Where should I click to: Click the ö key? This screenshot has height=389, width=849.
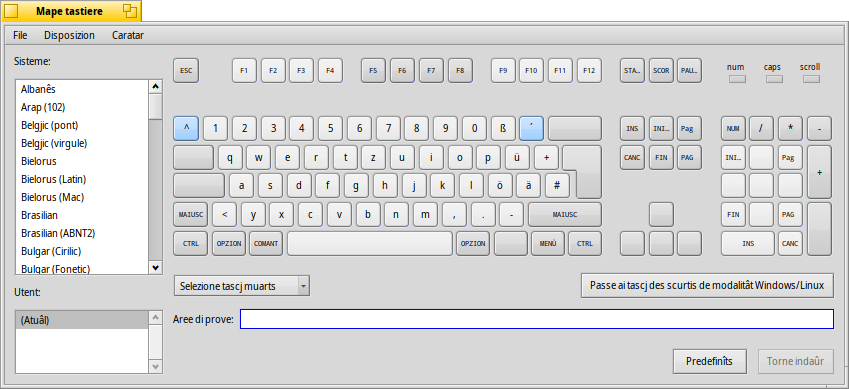tap(500, 186)
